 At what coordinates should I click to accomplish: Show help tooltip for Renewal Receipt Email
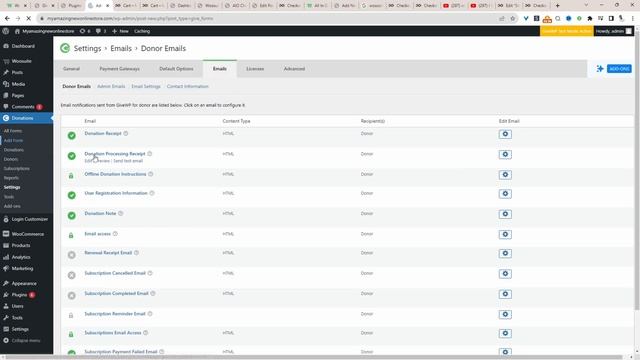point(136,253)
